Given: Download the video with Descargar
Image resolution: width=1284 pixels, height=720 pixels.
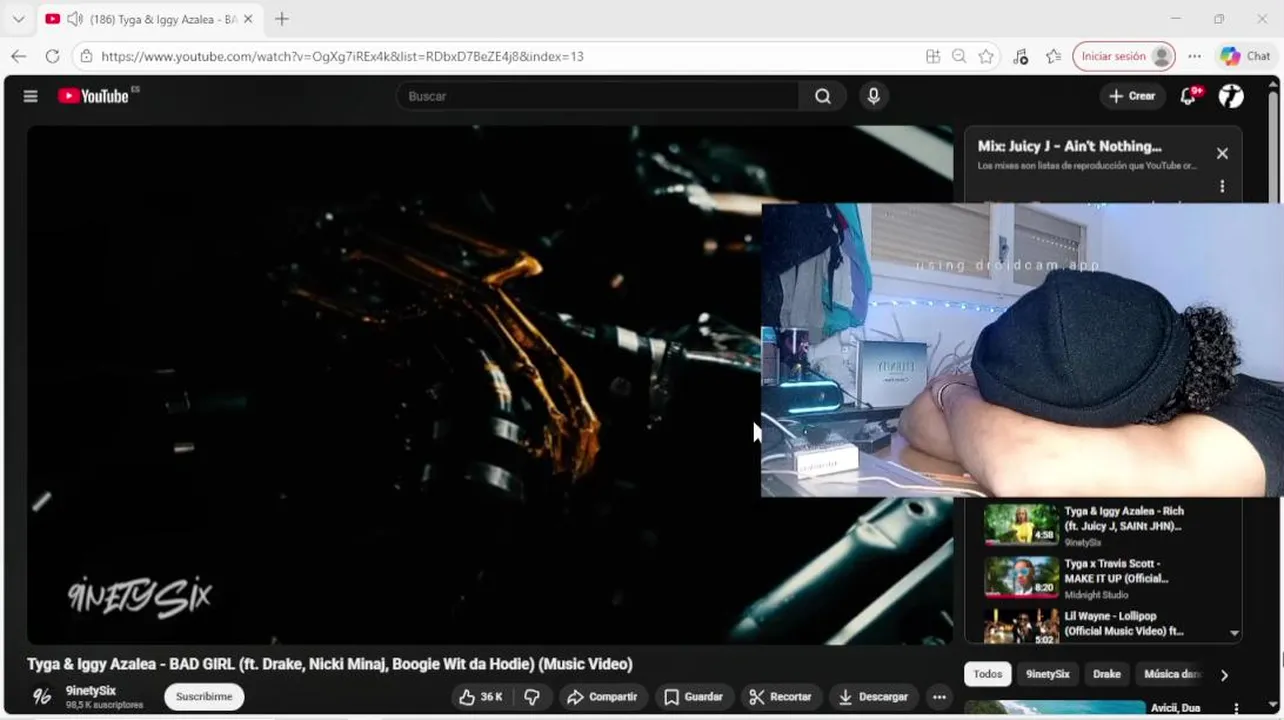Looking at the screenshot, I should coord(874,697).
